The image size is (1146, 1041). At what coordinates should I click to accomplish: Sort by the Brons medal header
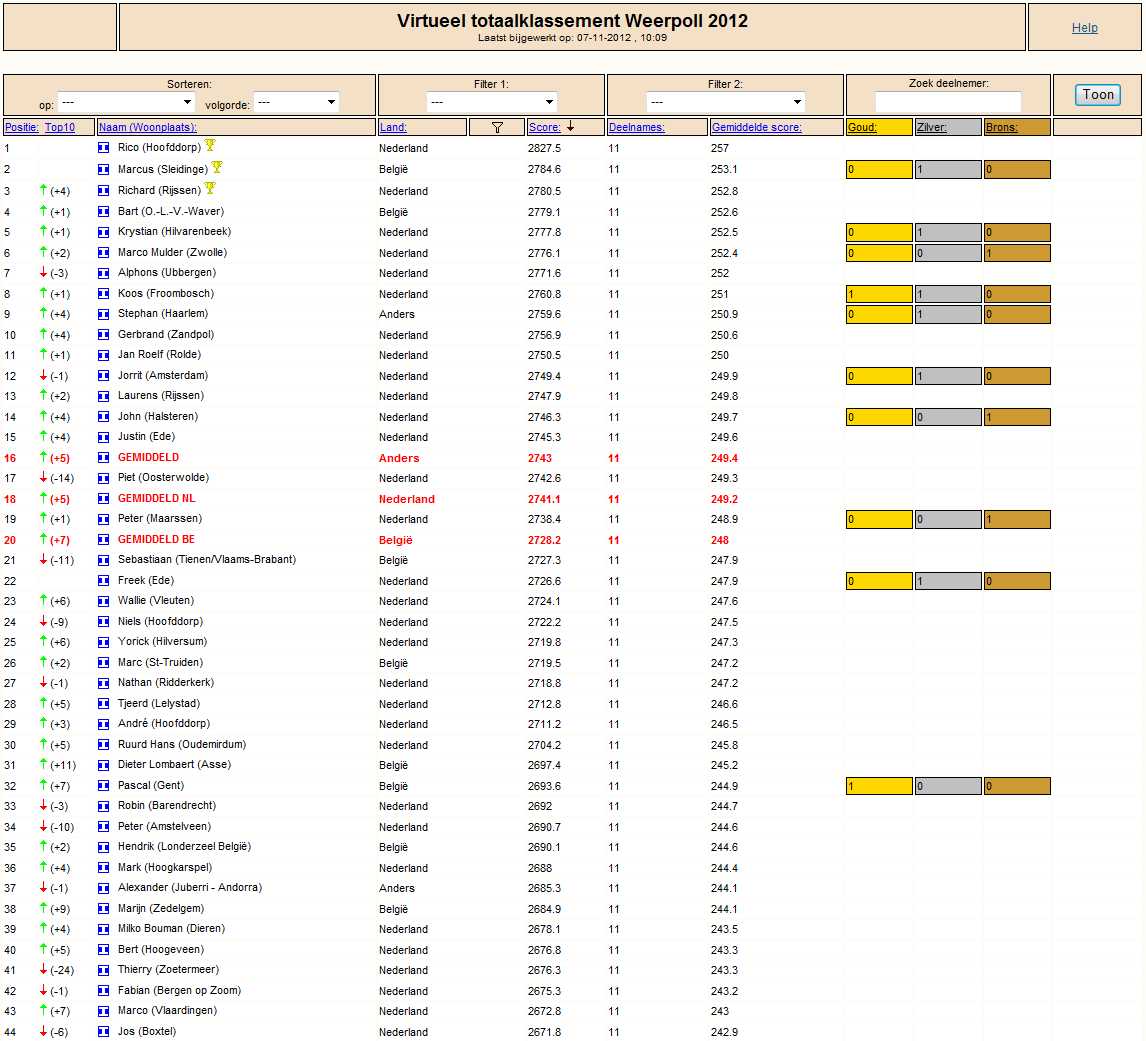coord(1001,127)
